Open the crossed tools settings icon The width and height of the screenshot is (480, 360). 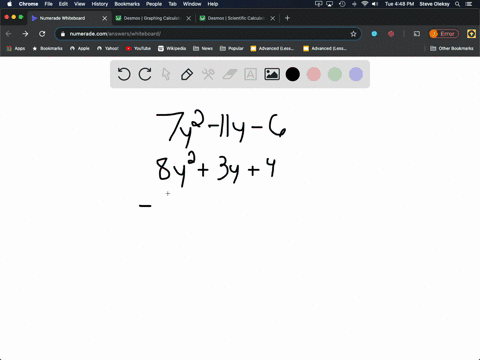208,74
